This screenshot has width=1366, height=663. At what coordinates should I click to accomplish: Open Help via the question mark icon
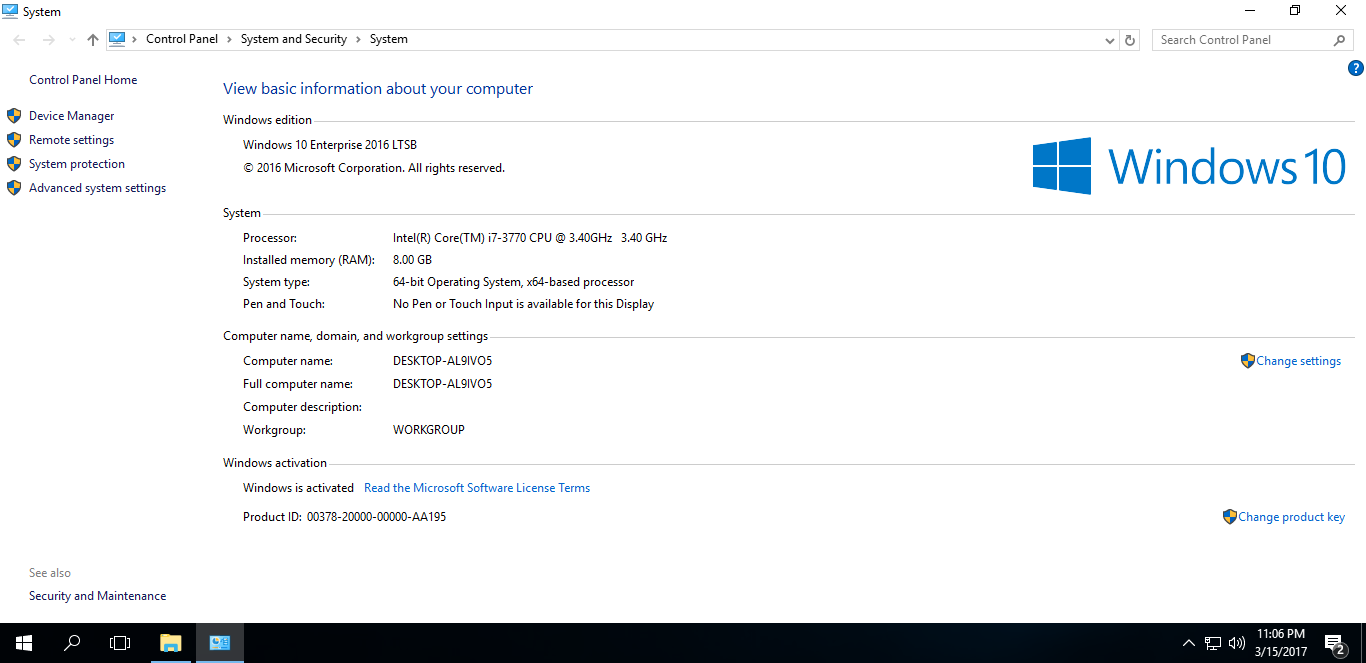1356,68
